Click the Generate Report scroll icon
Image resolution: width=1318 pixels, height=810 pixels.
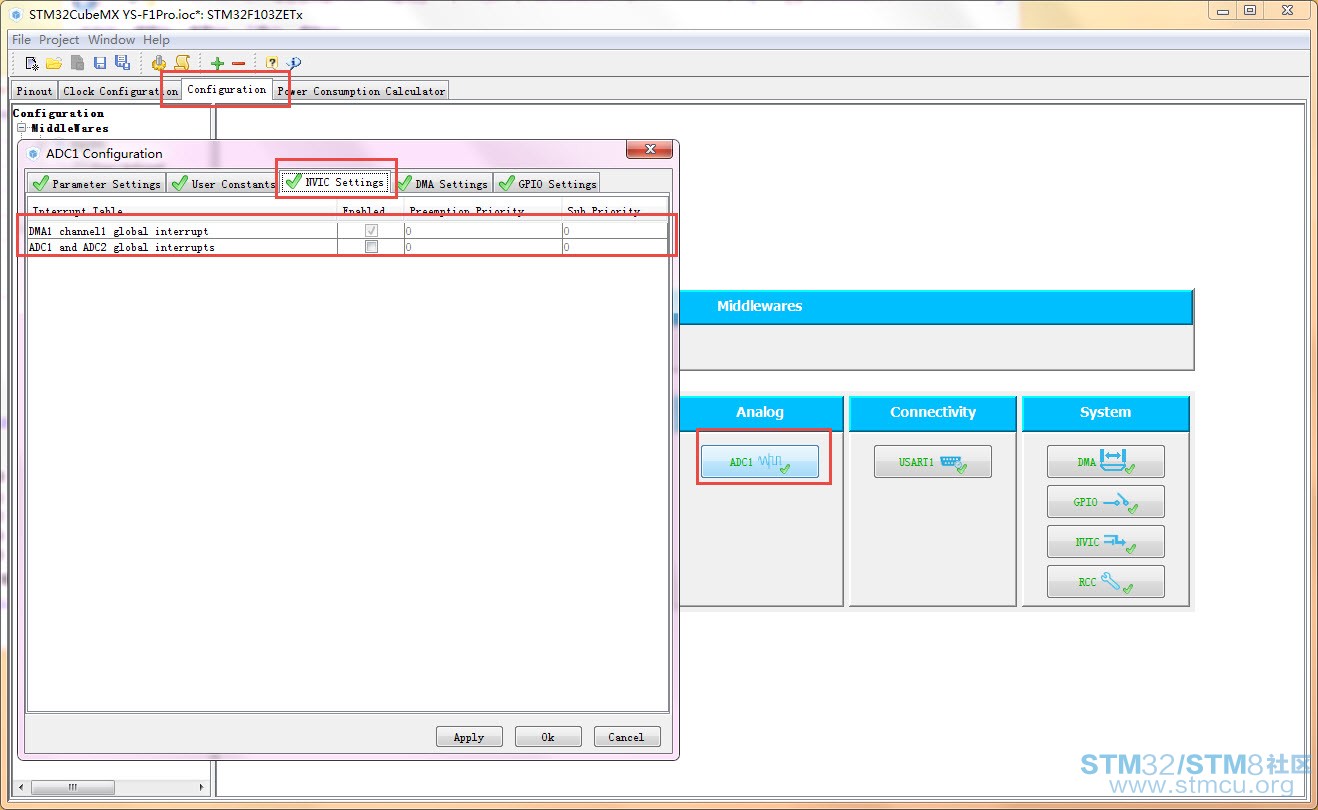point(182,63)
